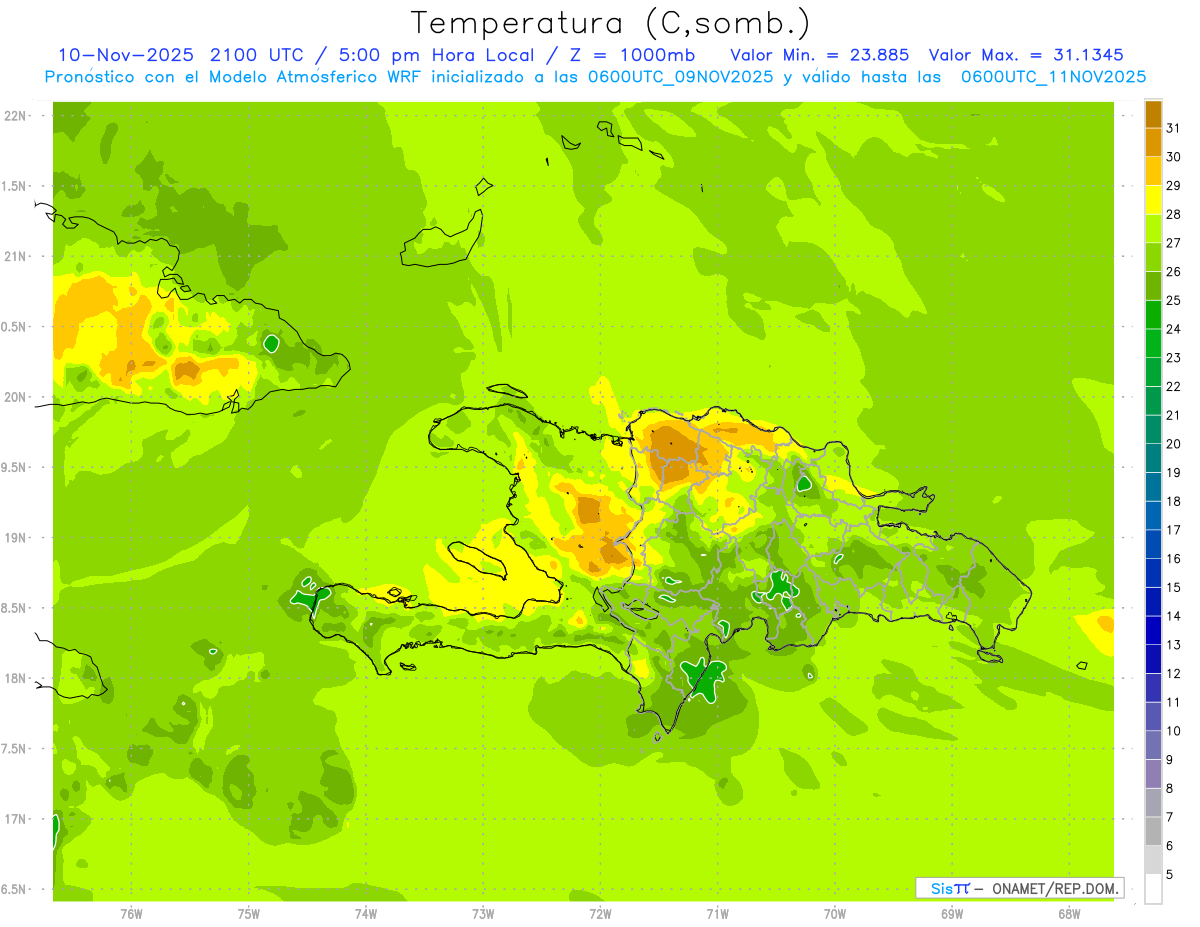Click the legend value '15'
This screenshot has width=1200, height=927.
(x=1174, y=587)
